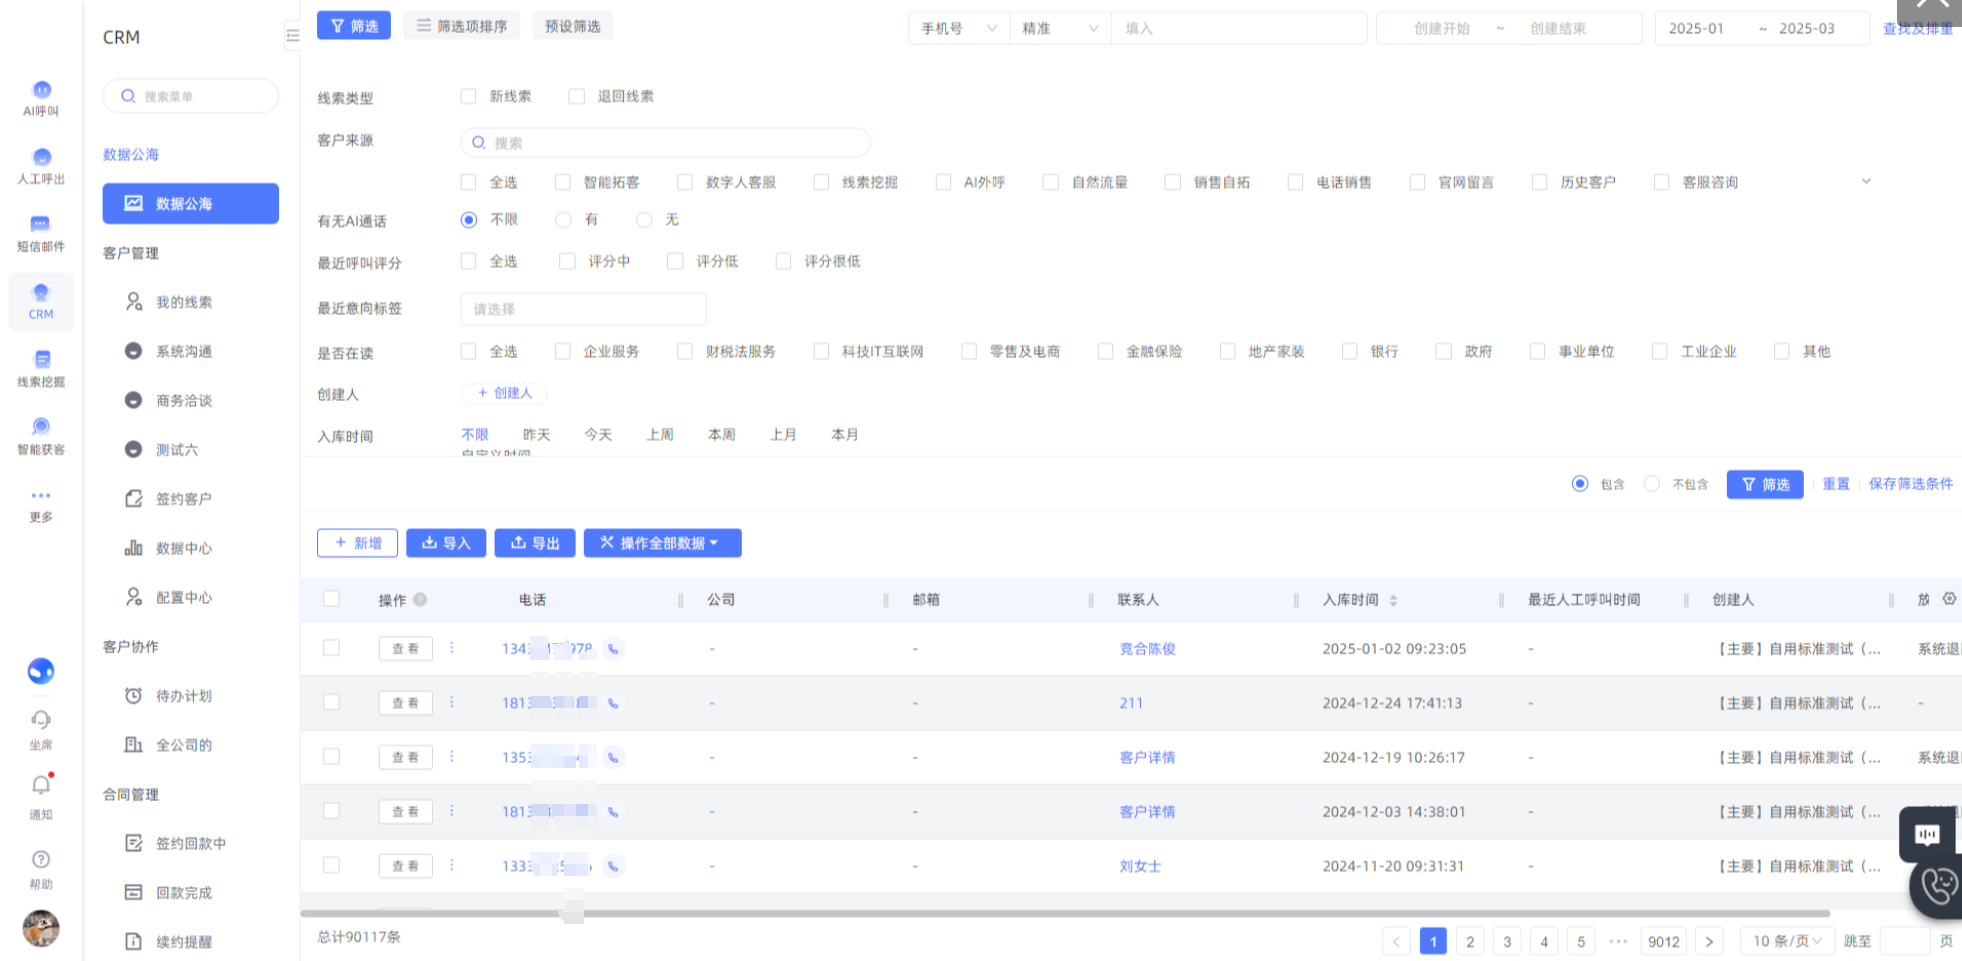Click phone dial icon in first table row
The width and height of the screenshot is (1962, 961).
(x=613, y=649)
